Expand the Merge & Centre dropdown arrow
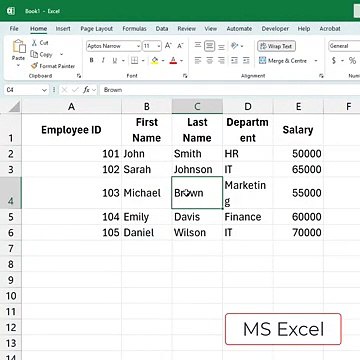 coord(316,61)
